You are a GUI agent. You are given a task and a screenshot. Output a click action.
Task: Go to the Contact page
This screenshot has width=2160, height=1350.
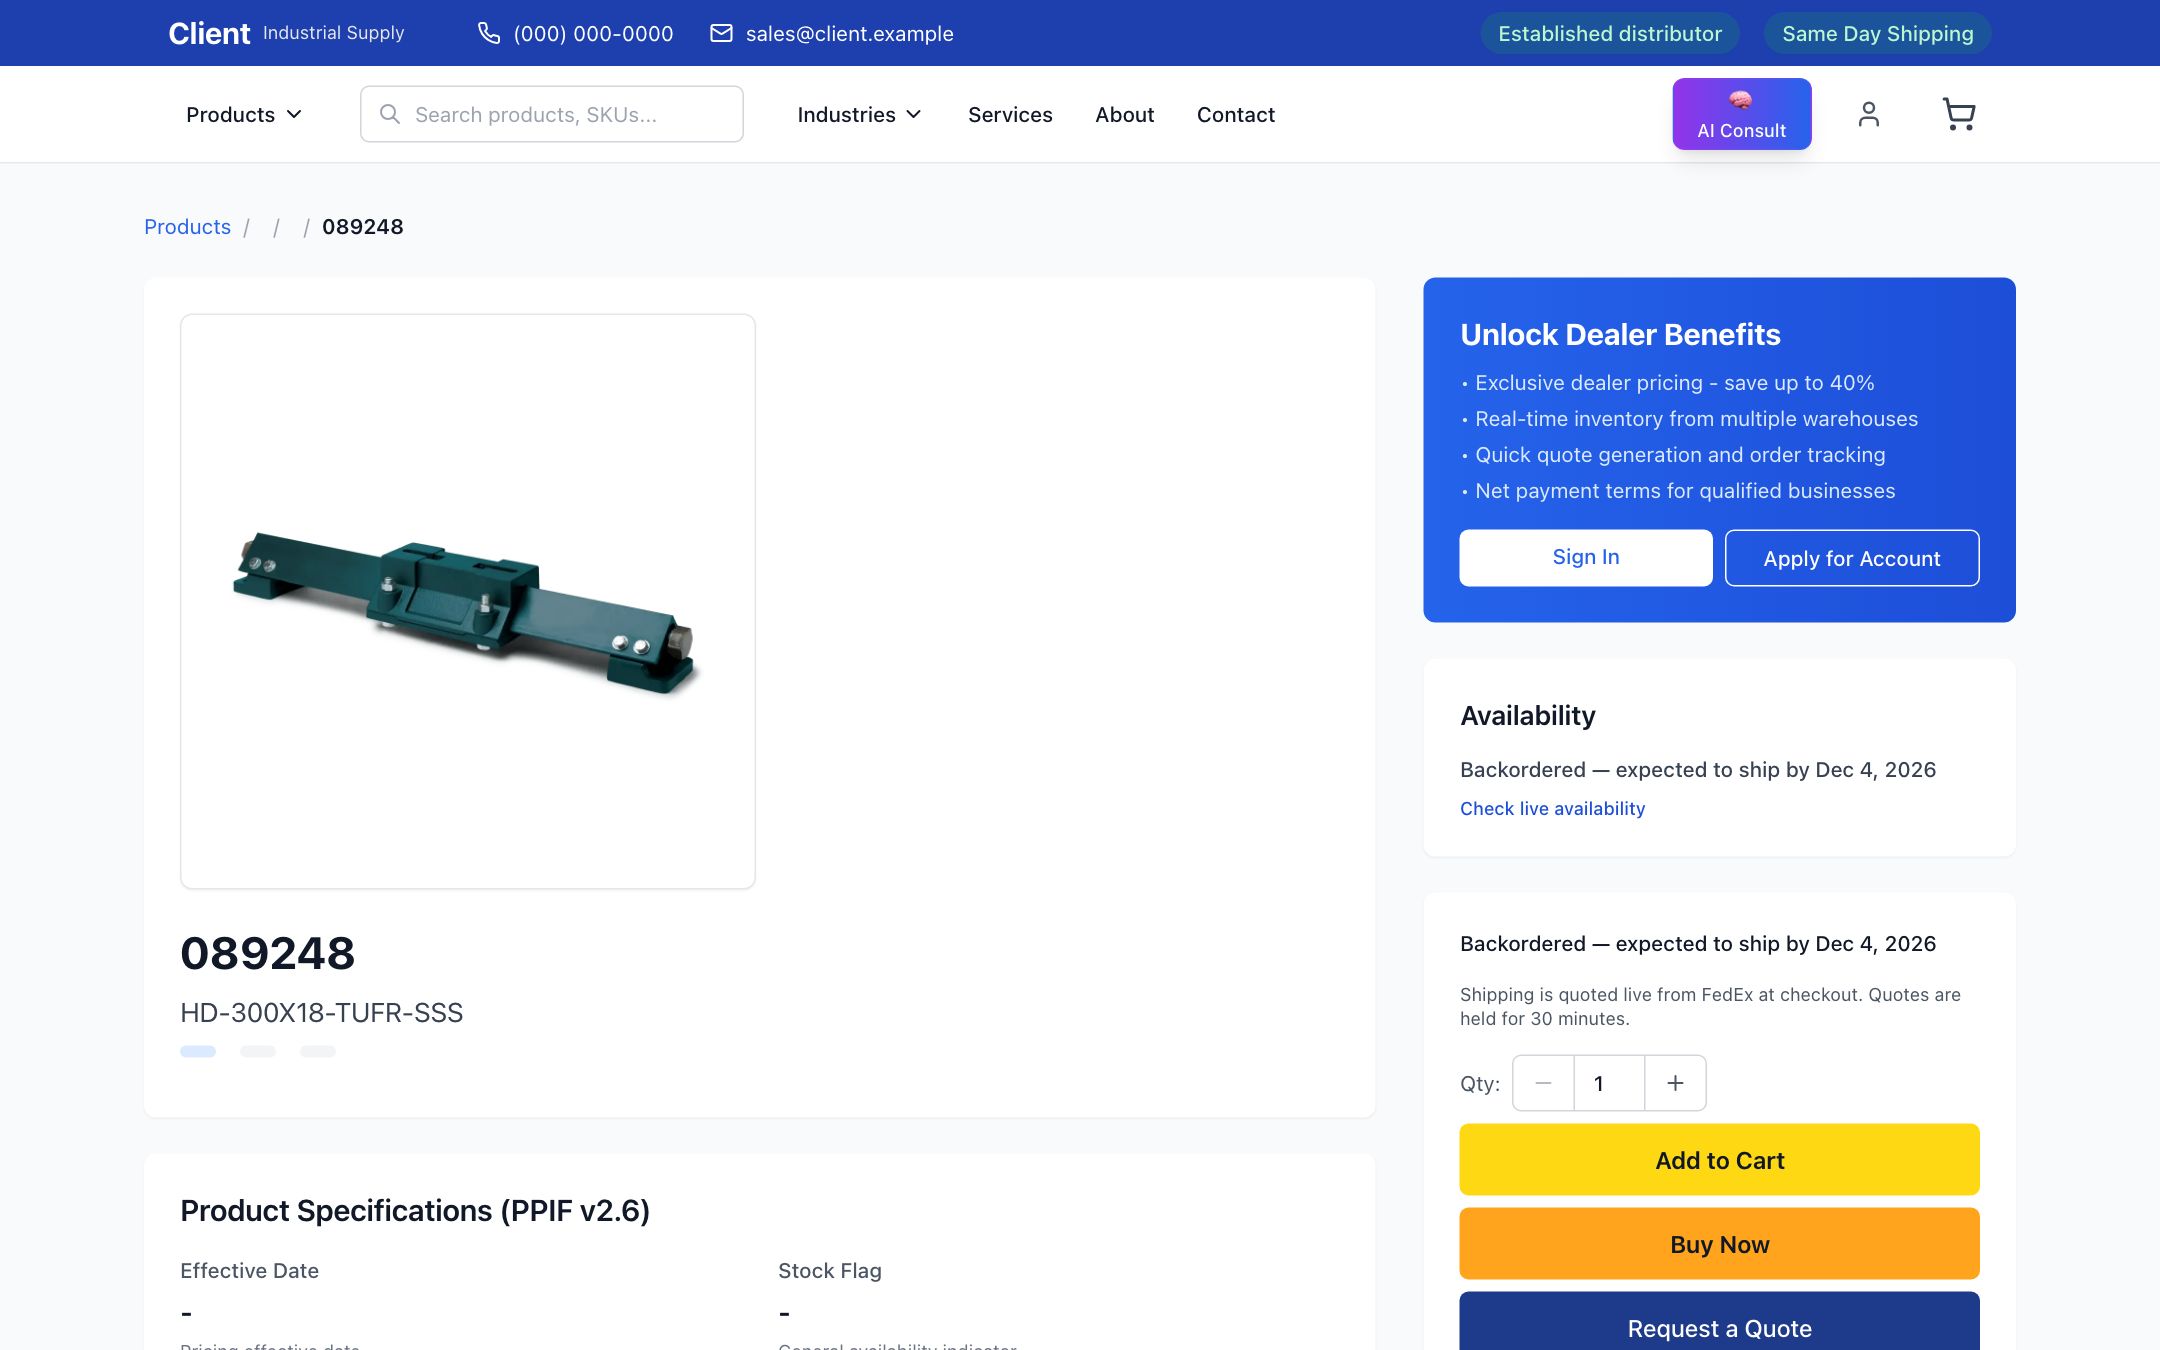(x=1235, y=114)
